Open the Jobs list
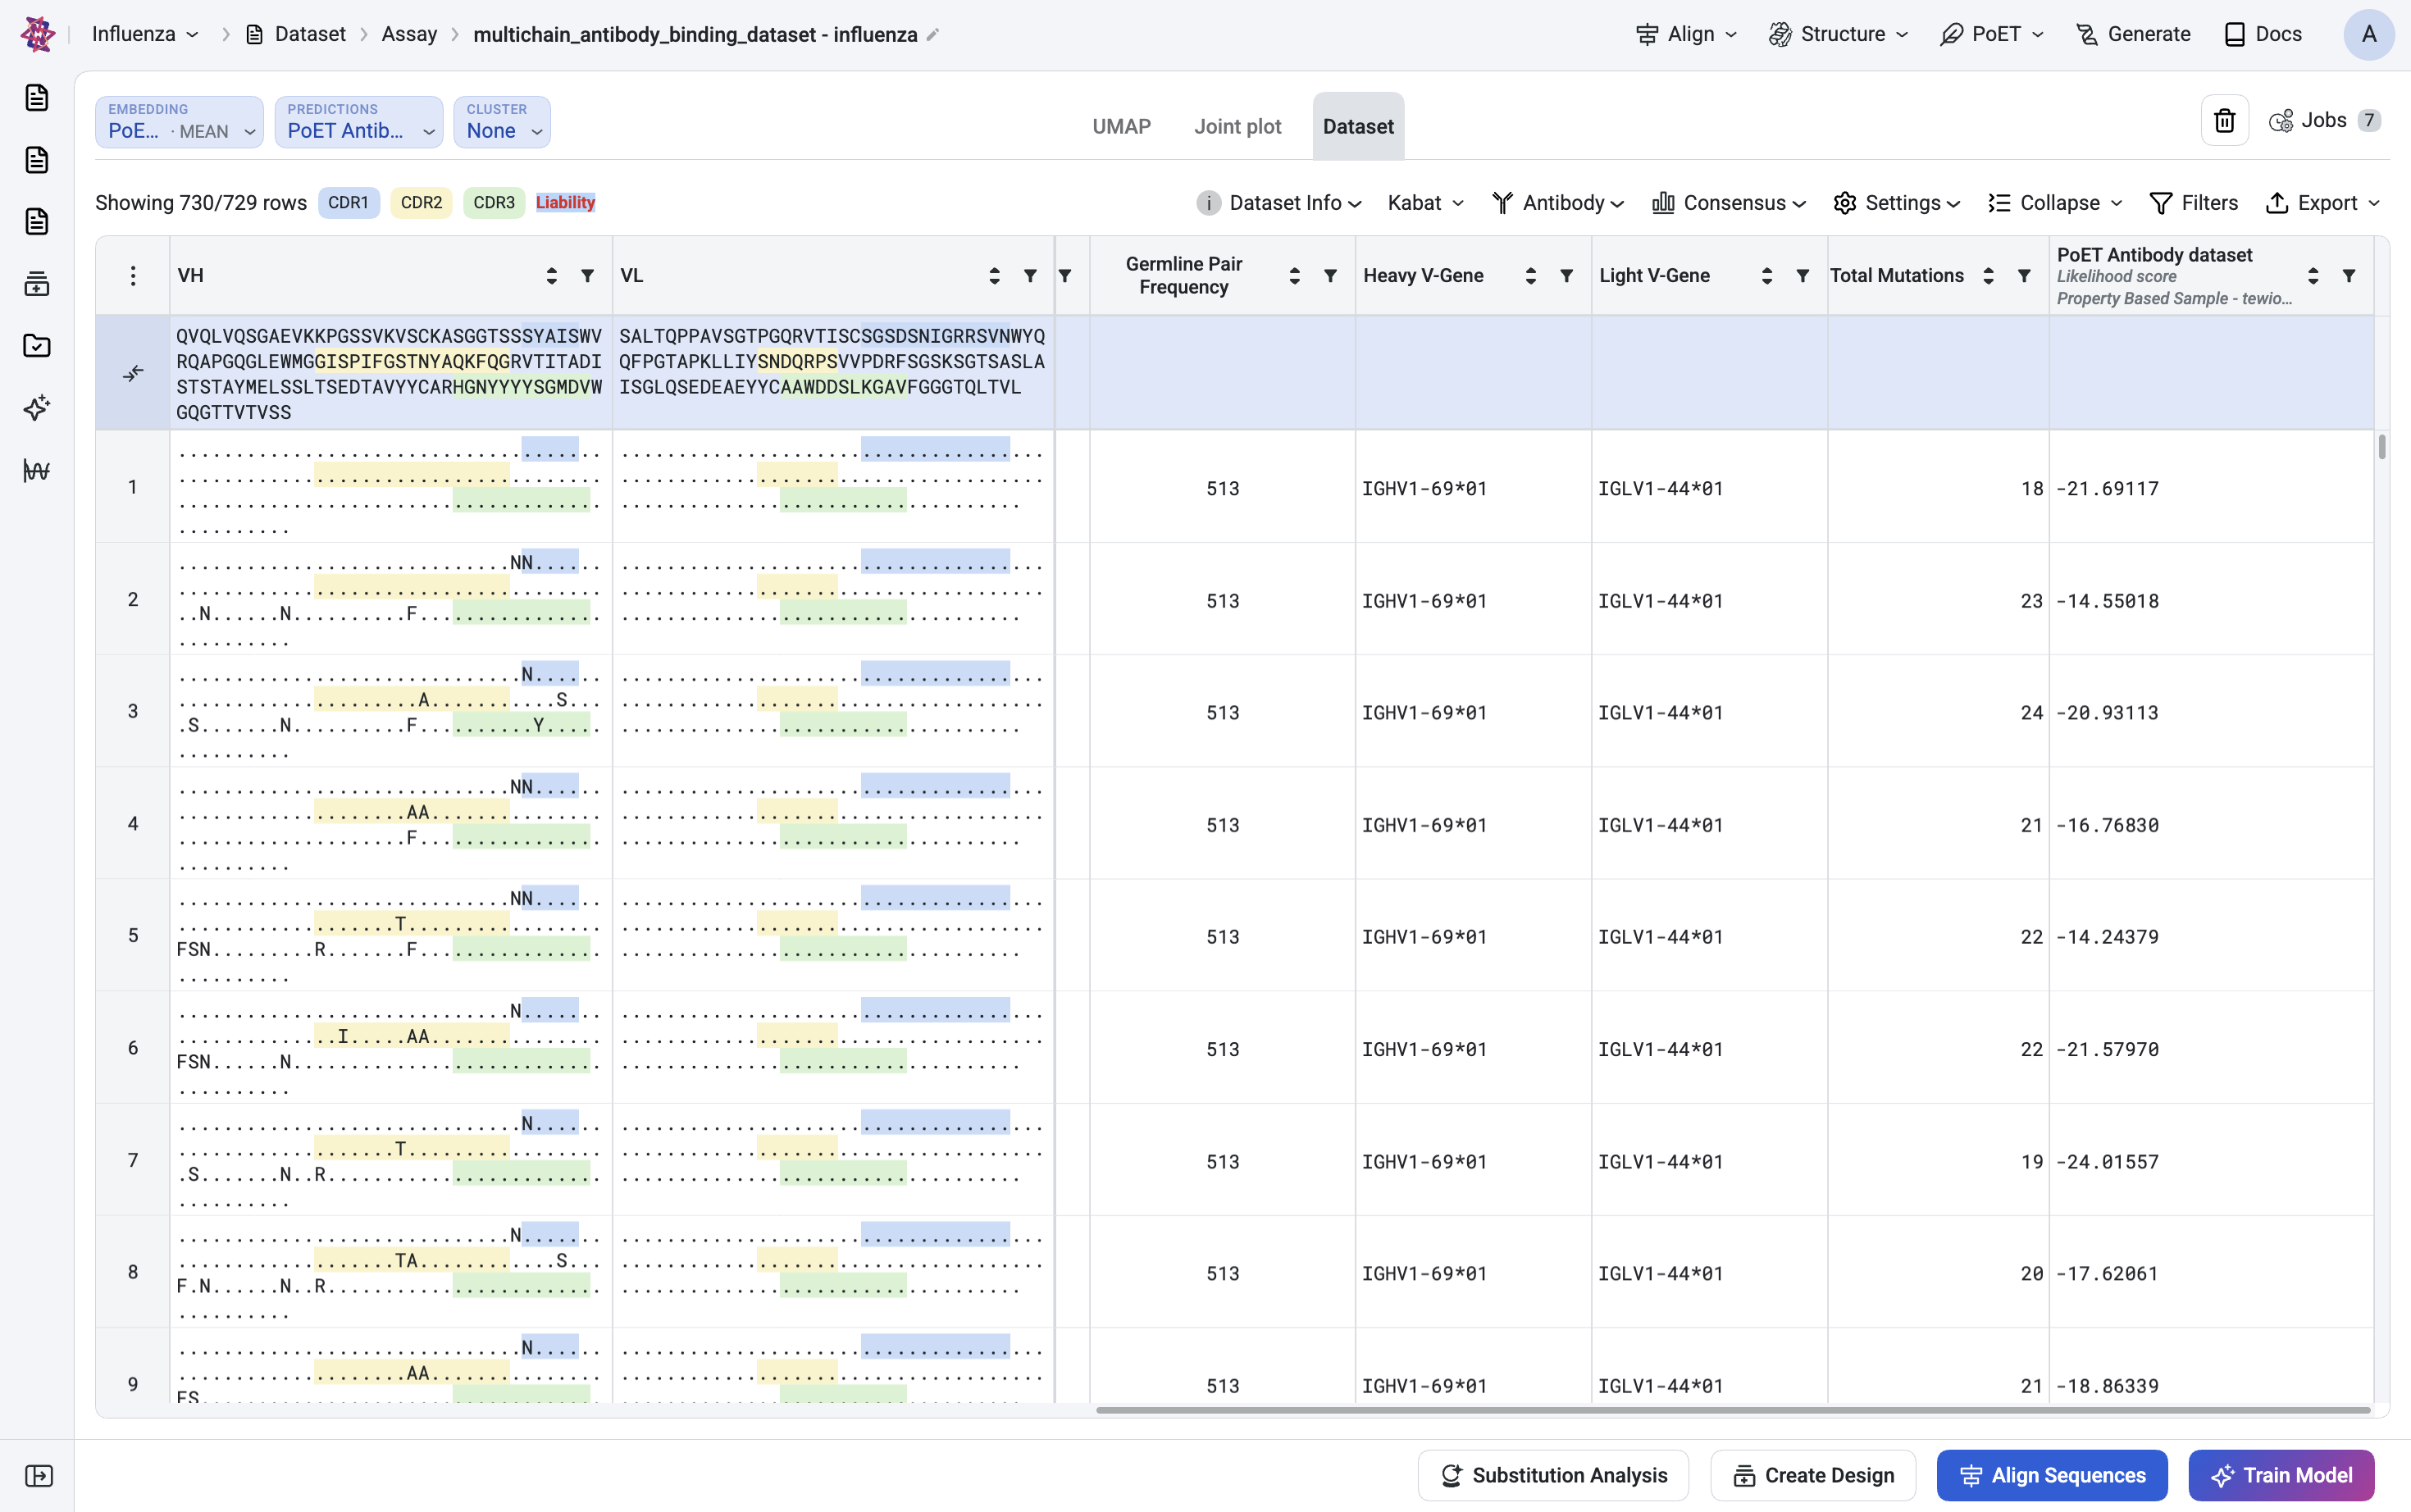 click(x=2324, y=121)
